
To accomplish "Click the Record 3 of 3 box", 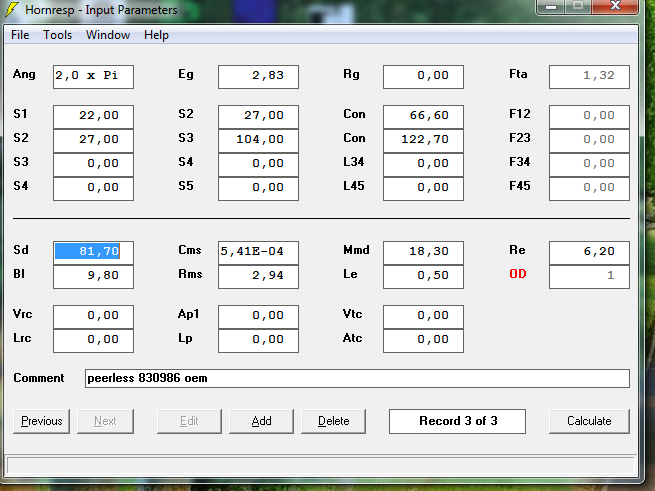I will coord(457,421).
